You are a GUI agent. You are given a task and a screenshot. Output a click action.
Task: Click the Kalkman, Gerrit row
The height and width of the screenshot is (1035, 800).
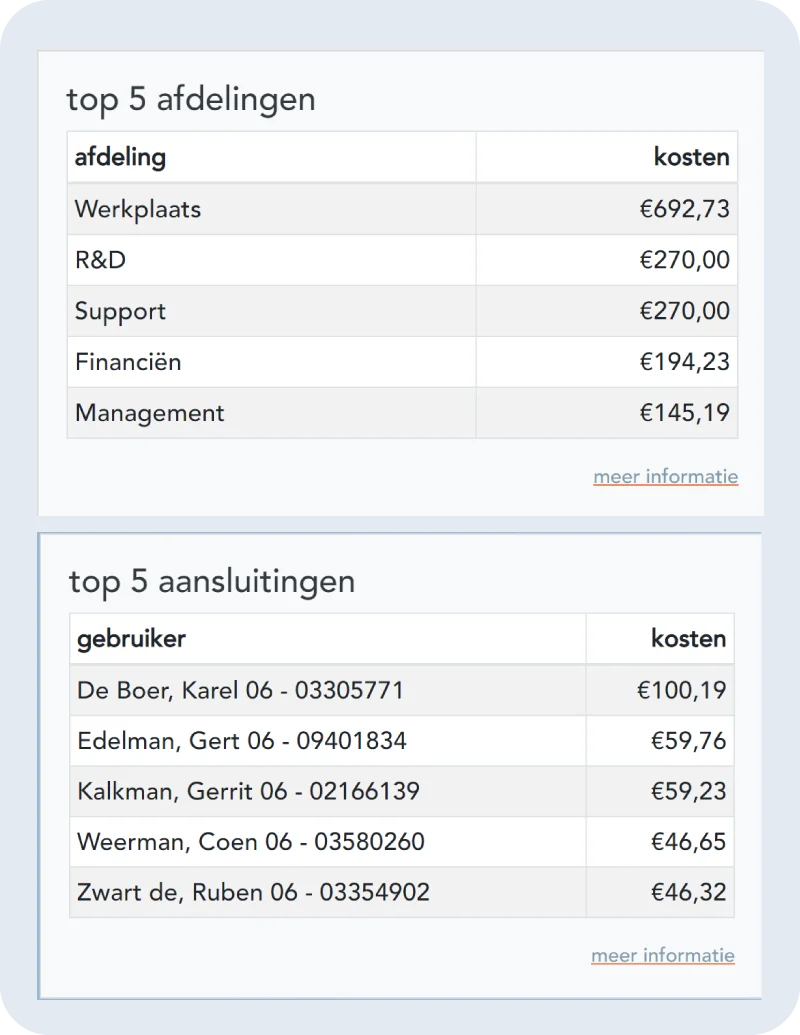coord(402,791)
